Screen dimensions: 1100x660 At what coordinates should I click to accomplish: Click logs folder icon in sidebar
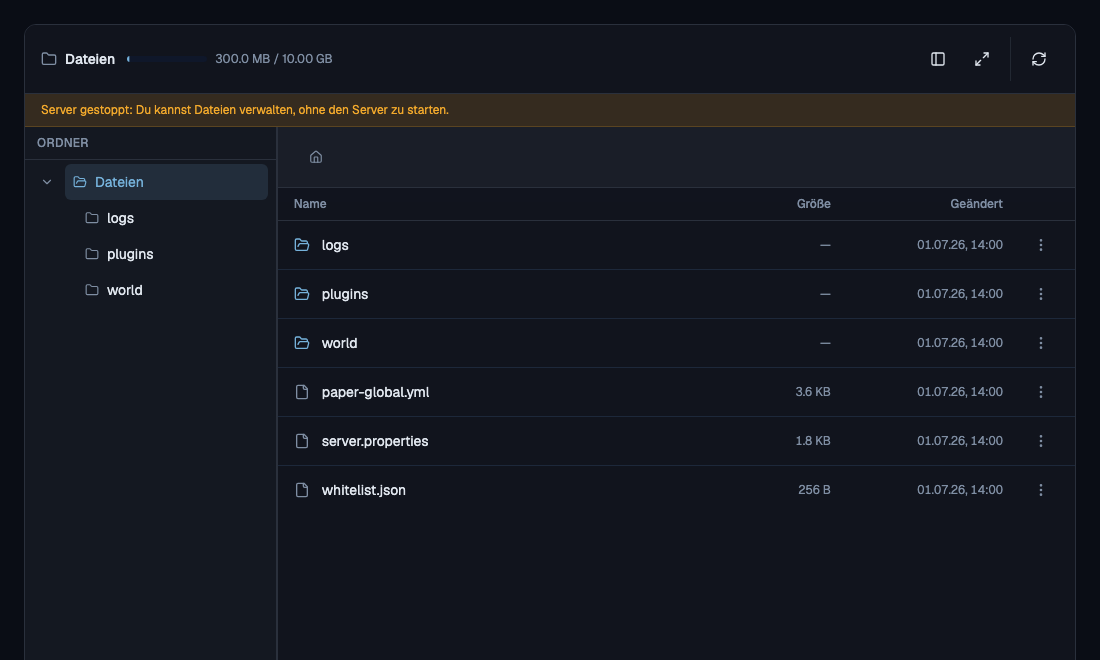click(92, 218)
